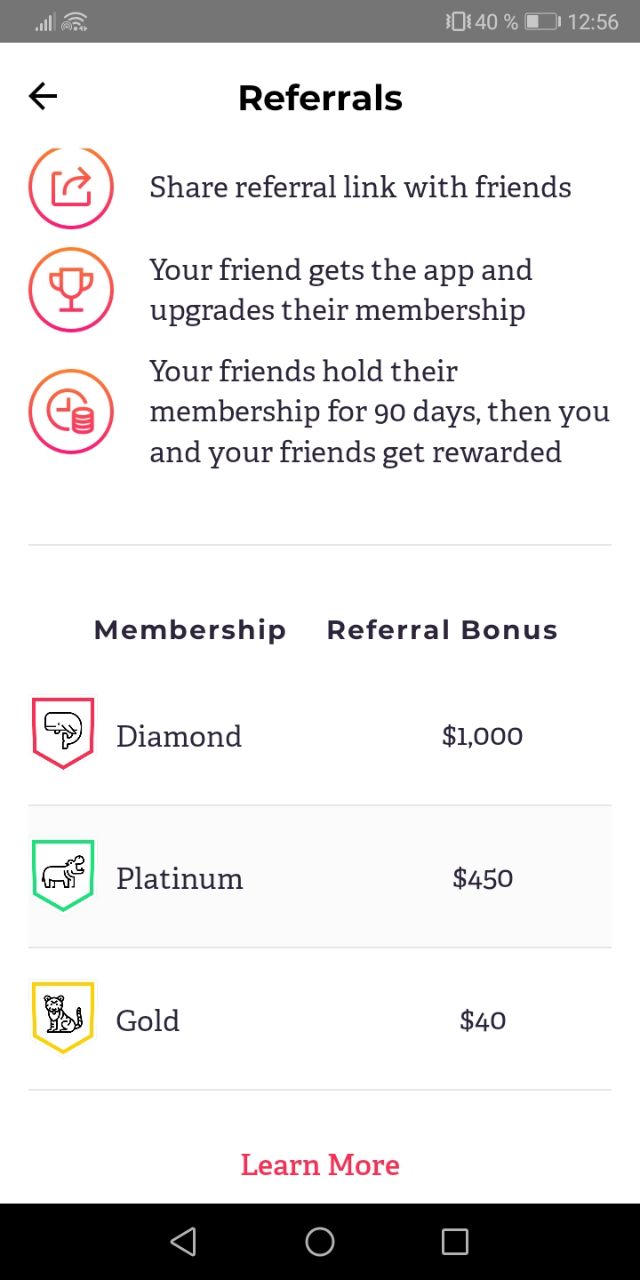Select the Platinum hippo badge icon

click(x=63, y=875)
